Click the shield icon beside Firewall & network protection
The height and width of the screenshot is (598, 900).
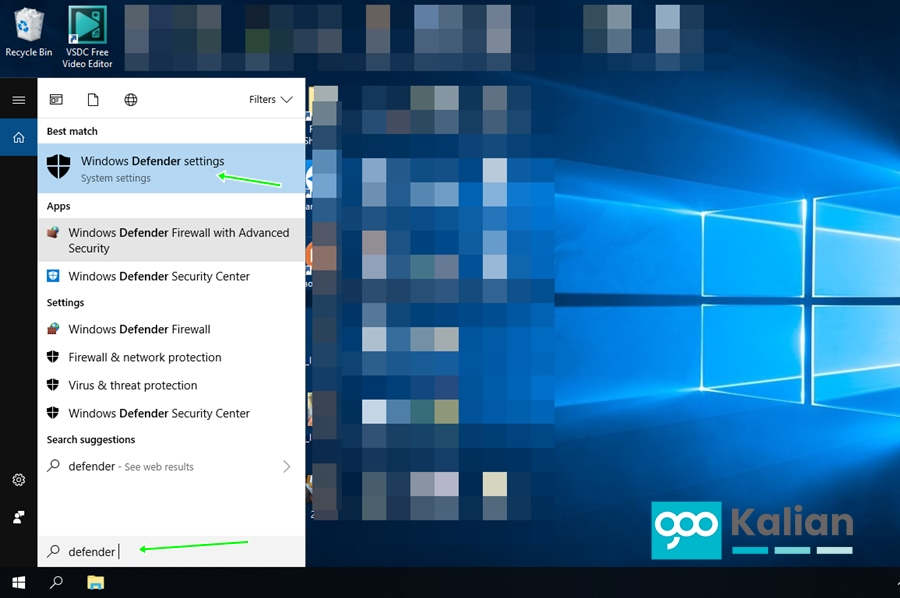coord(53,357)
